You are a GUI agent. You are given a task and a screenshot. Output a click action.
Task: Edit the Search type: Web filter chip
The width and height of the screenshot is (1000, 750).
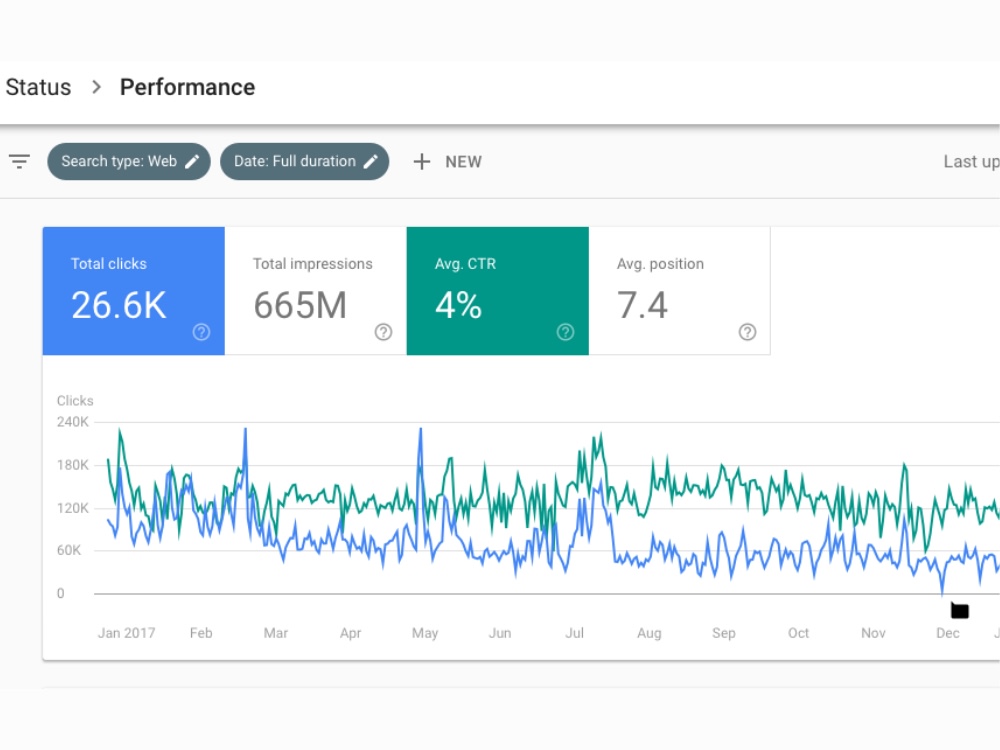pos(129,161)
